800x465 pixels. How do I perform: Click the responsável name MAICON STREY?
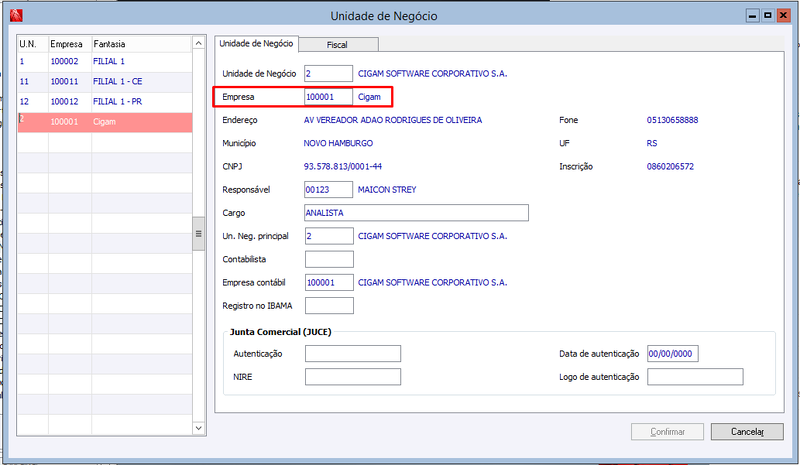tap(387, 190)
